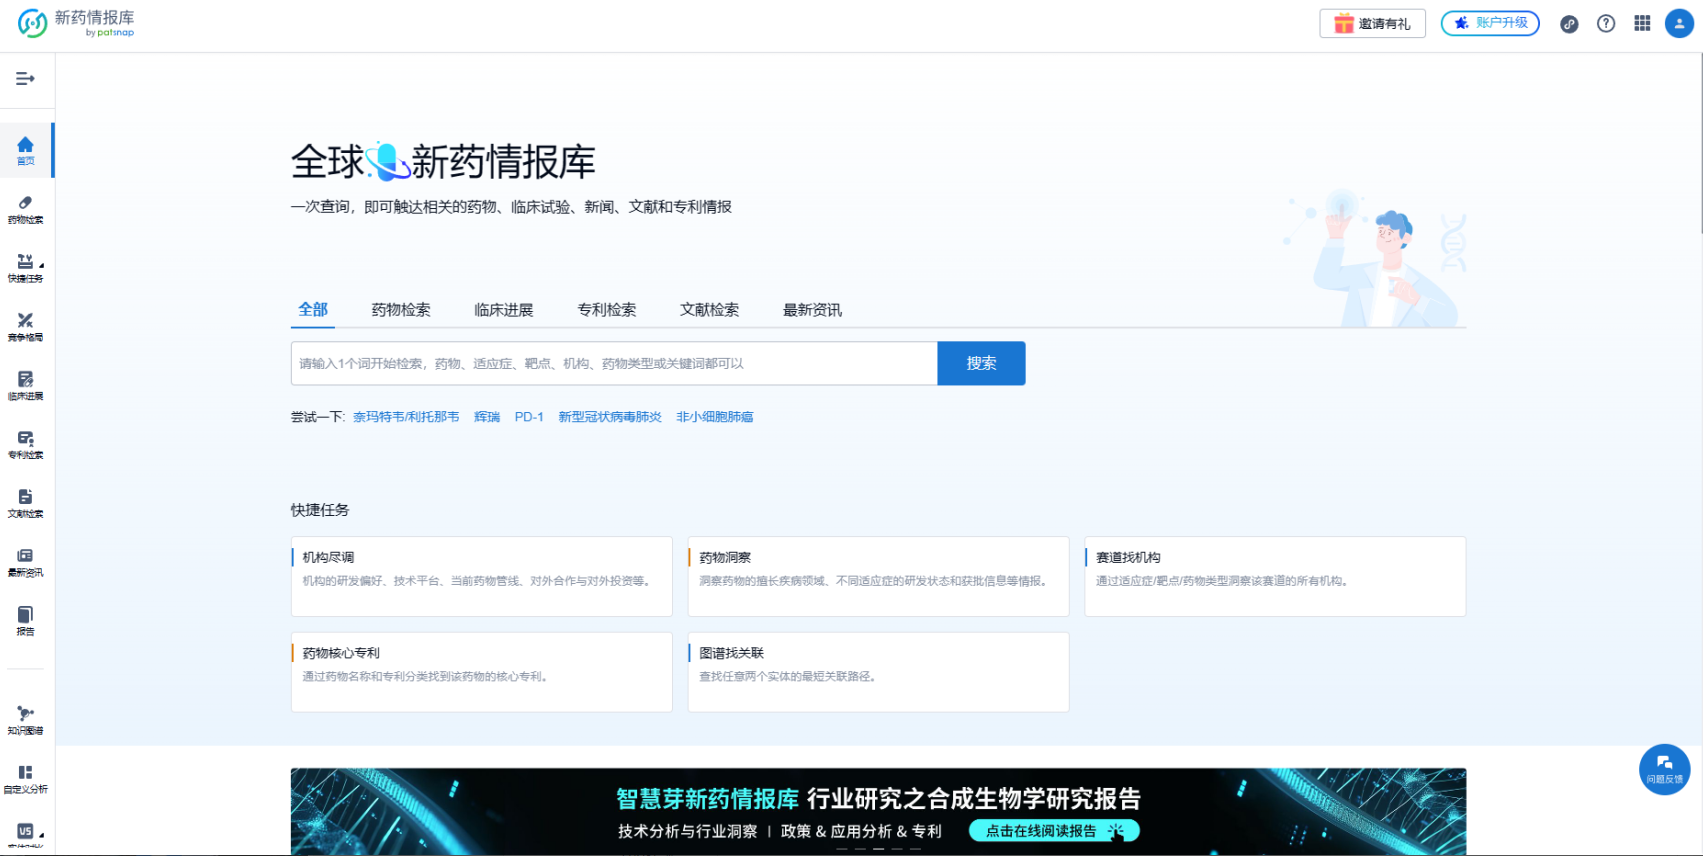The image size is (1703, 856).
Task: Open 报告 sidebar icon
Action: tap(25, 621)
